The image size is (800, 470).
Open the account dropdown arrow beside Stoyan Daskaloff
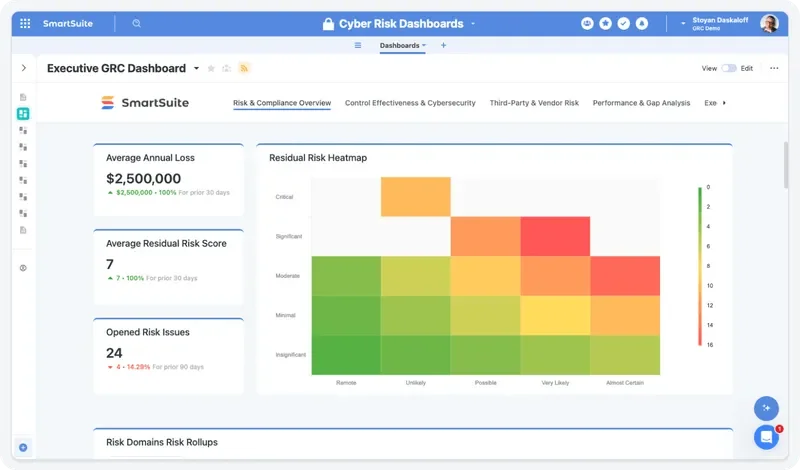pyautogui.click(x=683, y=23)
